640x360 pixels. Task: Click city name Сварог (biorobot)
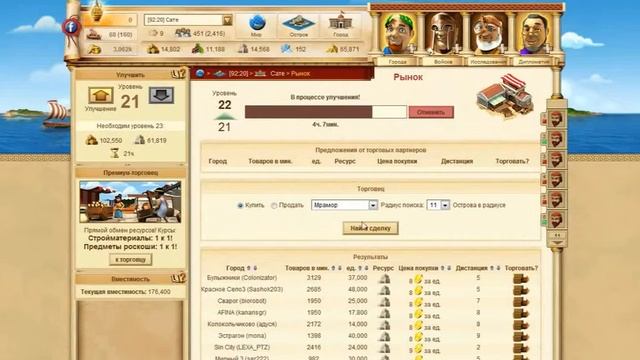pos(242,301)
